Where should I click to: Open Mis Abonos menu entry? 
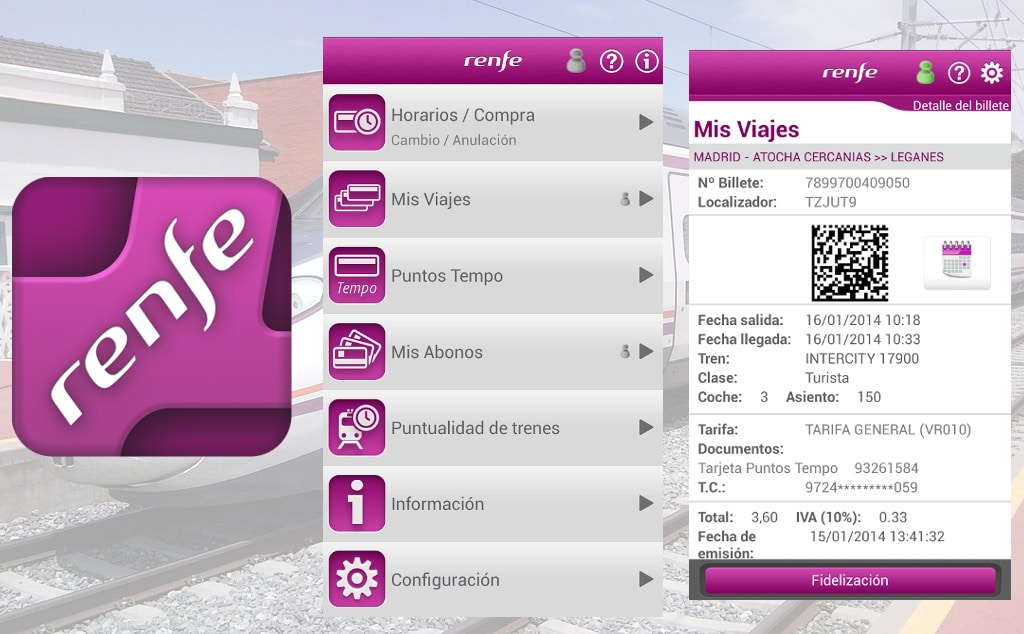click(493, 352)
